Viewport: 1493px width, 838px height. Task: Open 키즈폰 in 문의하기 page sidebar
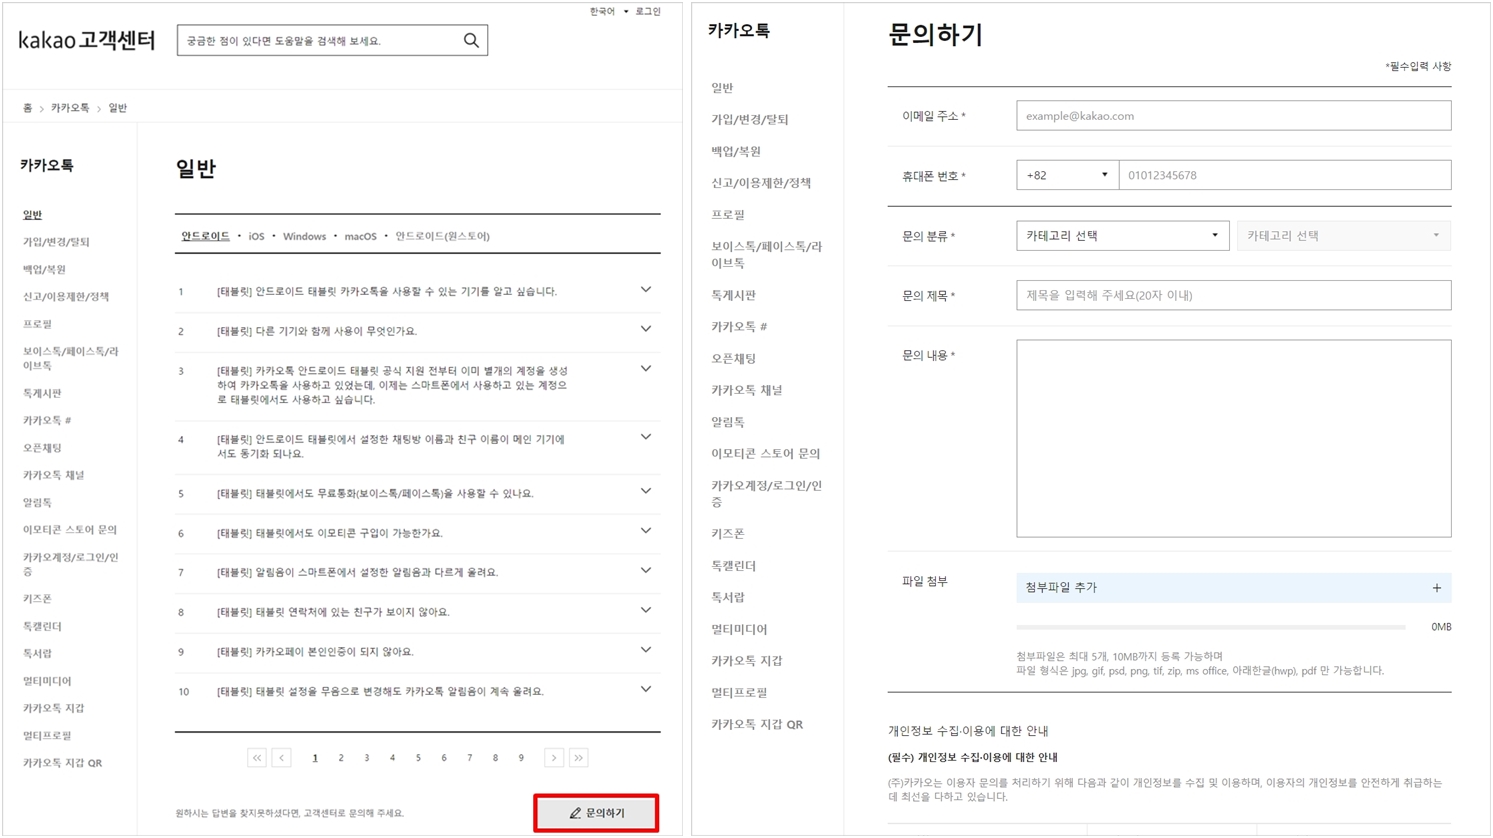[x=728, y=534]
